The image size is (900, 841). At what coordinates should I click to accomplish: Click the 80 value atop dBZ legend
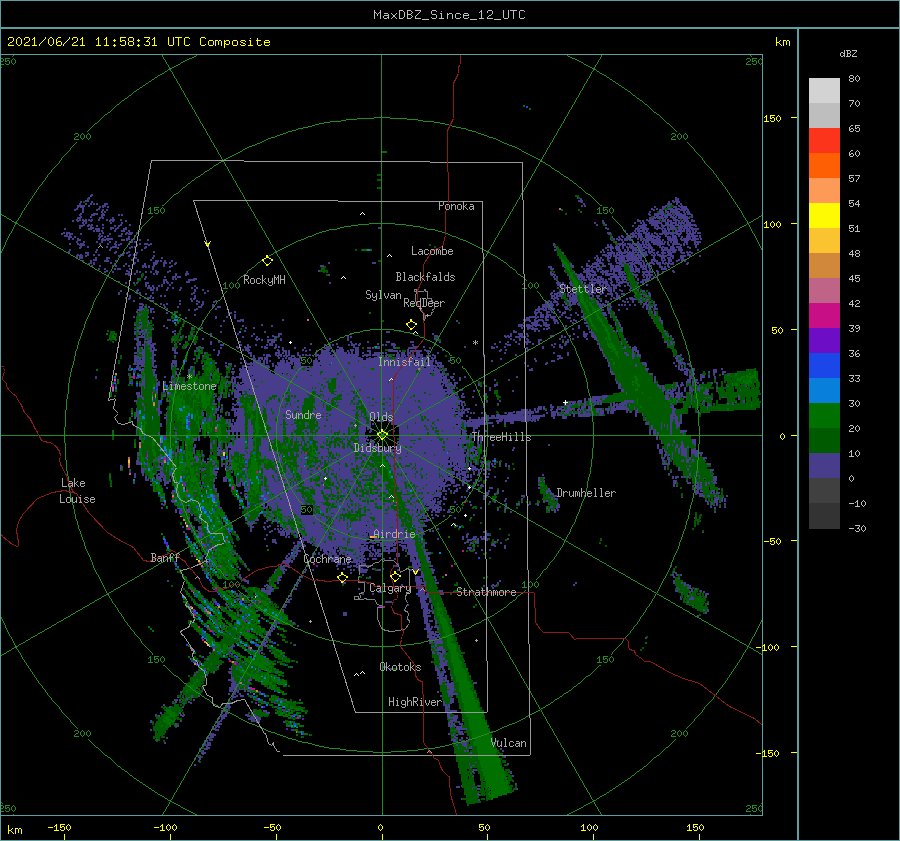pos(854,79)
